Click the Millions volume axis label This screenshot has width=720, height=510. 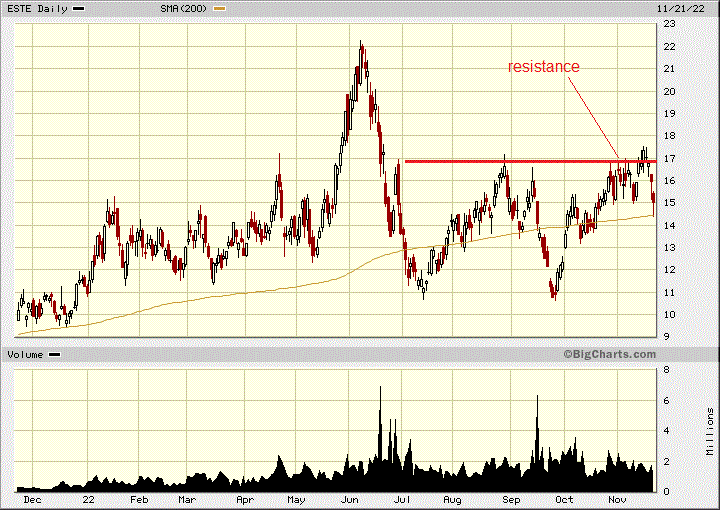pos(710,431)
